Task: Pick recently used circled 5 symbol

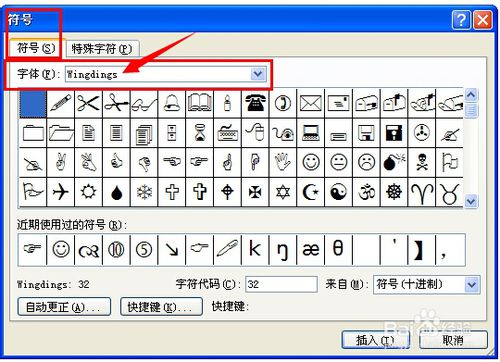Action: pyautogui.click(x=144, y=250)
